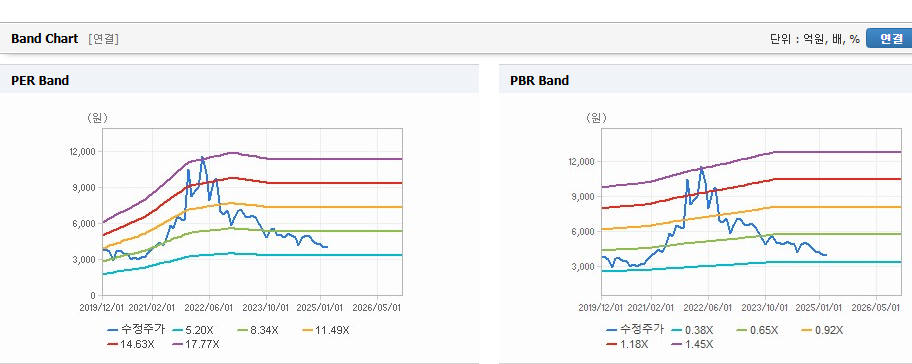Click the 12,000 y-axis label in PBR chart
The width and height of the screenshot is (912, 364).
pos(583,162)
